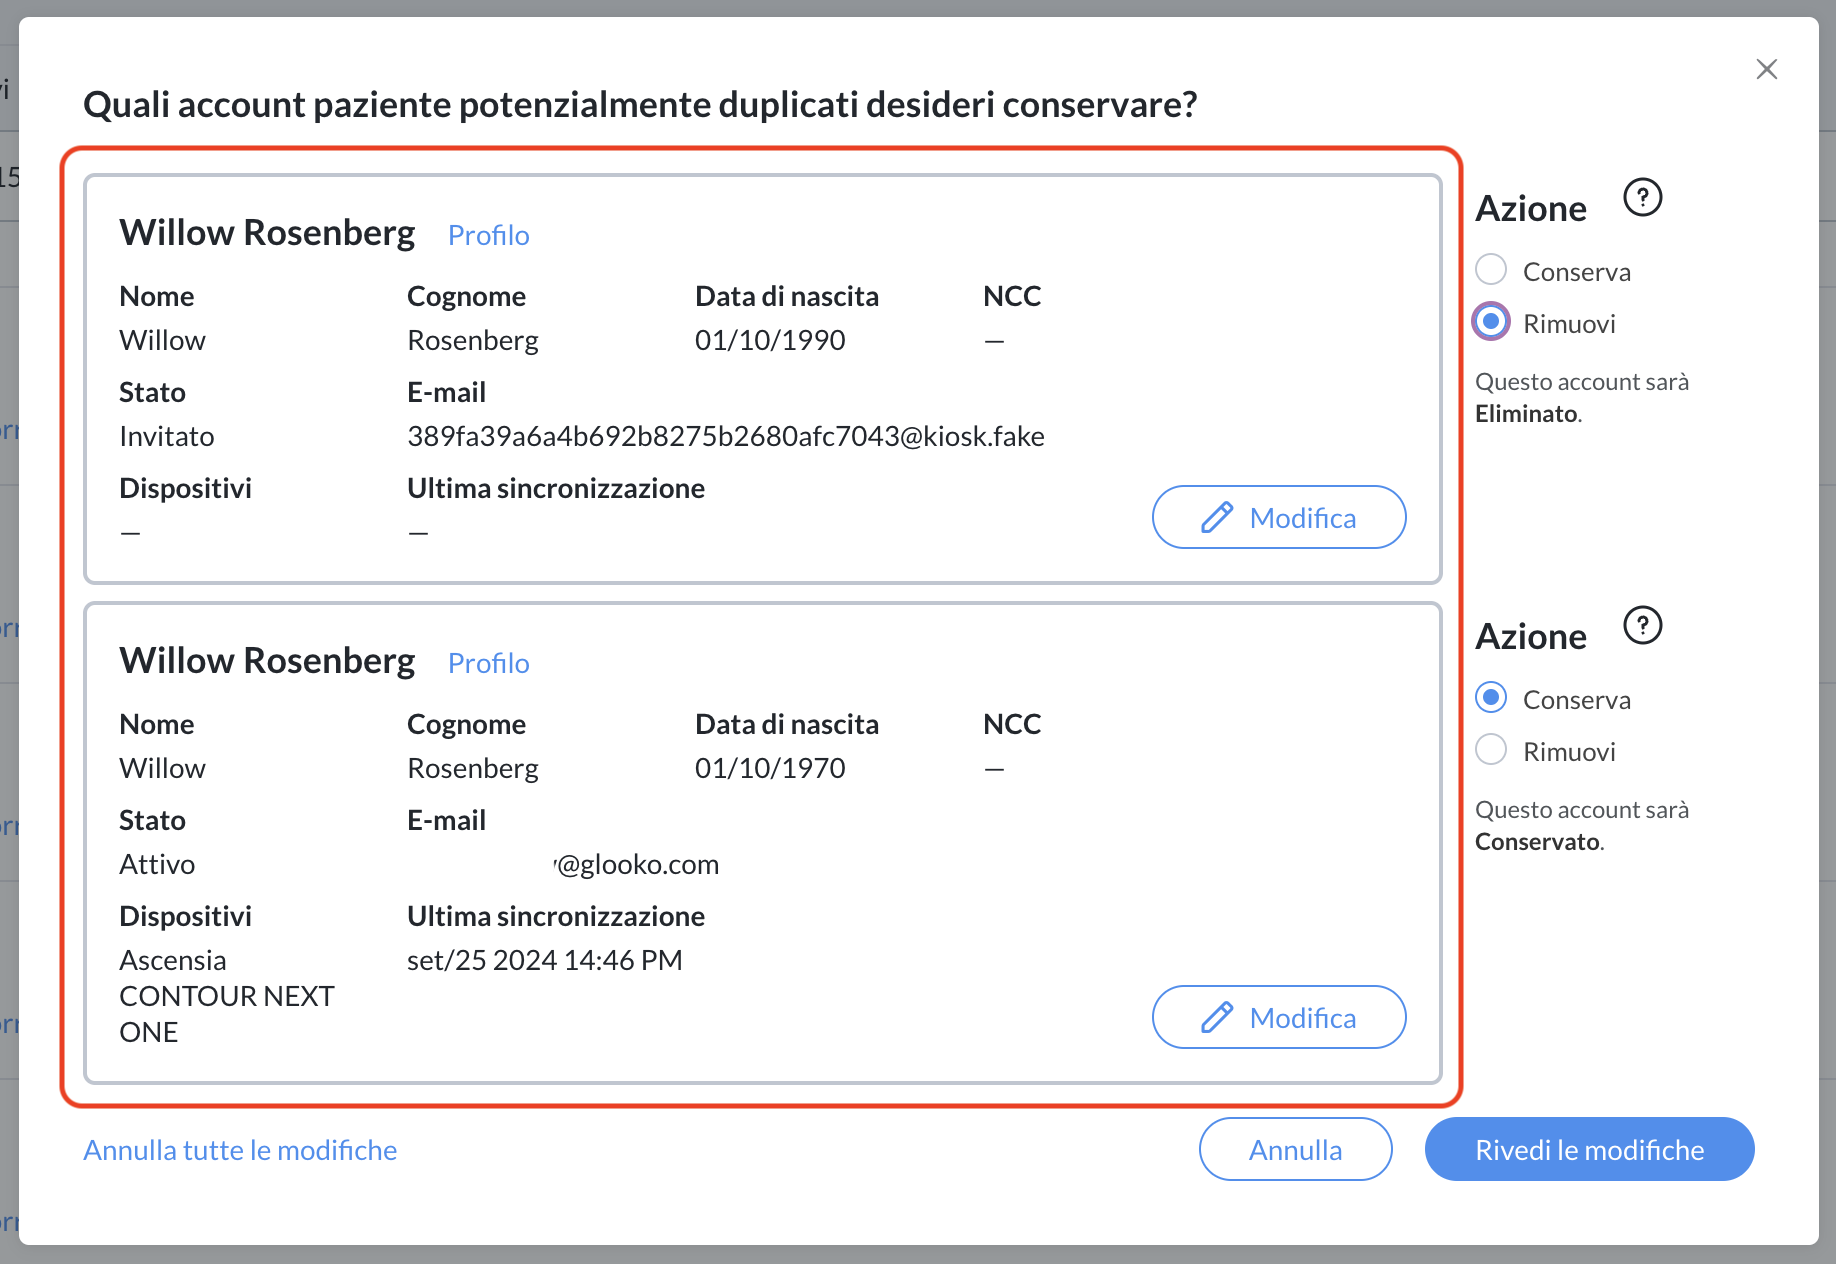Viewport: 1836px width, 1264px height.
Task: Click the Eliminato status message
Action: click(1582, 397)
